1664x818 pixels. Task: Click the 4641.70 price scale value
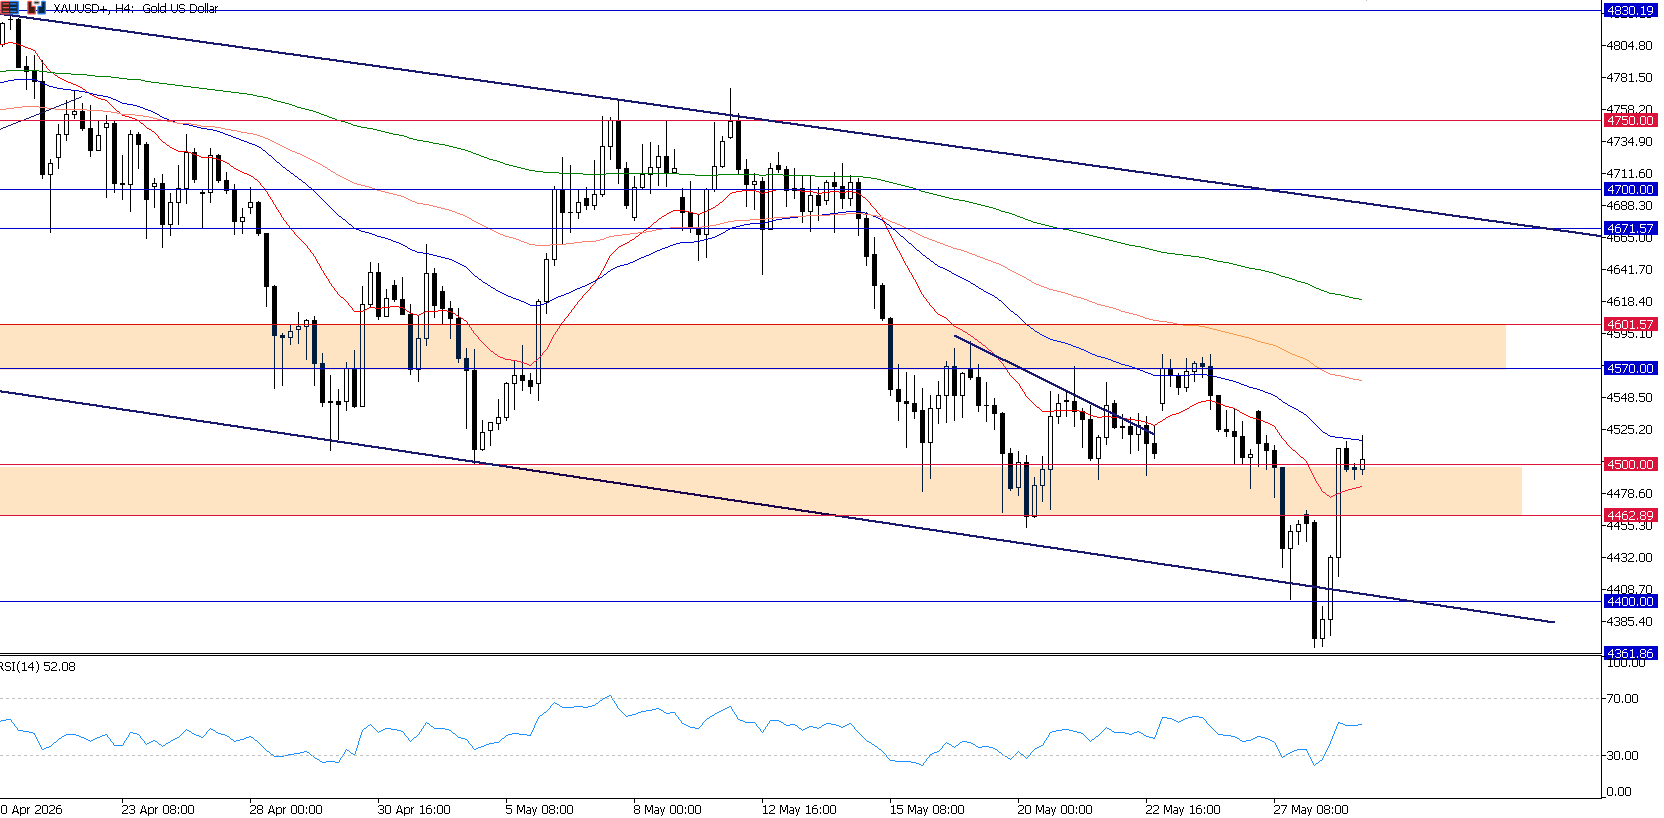(x=1629, y=270)
